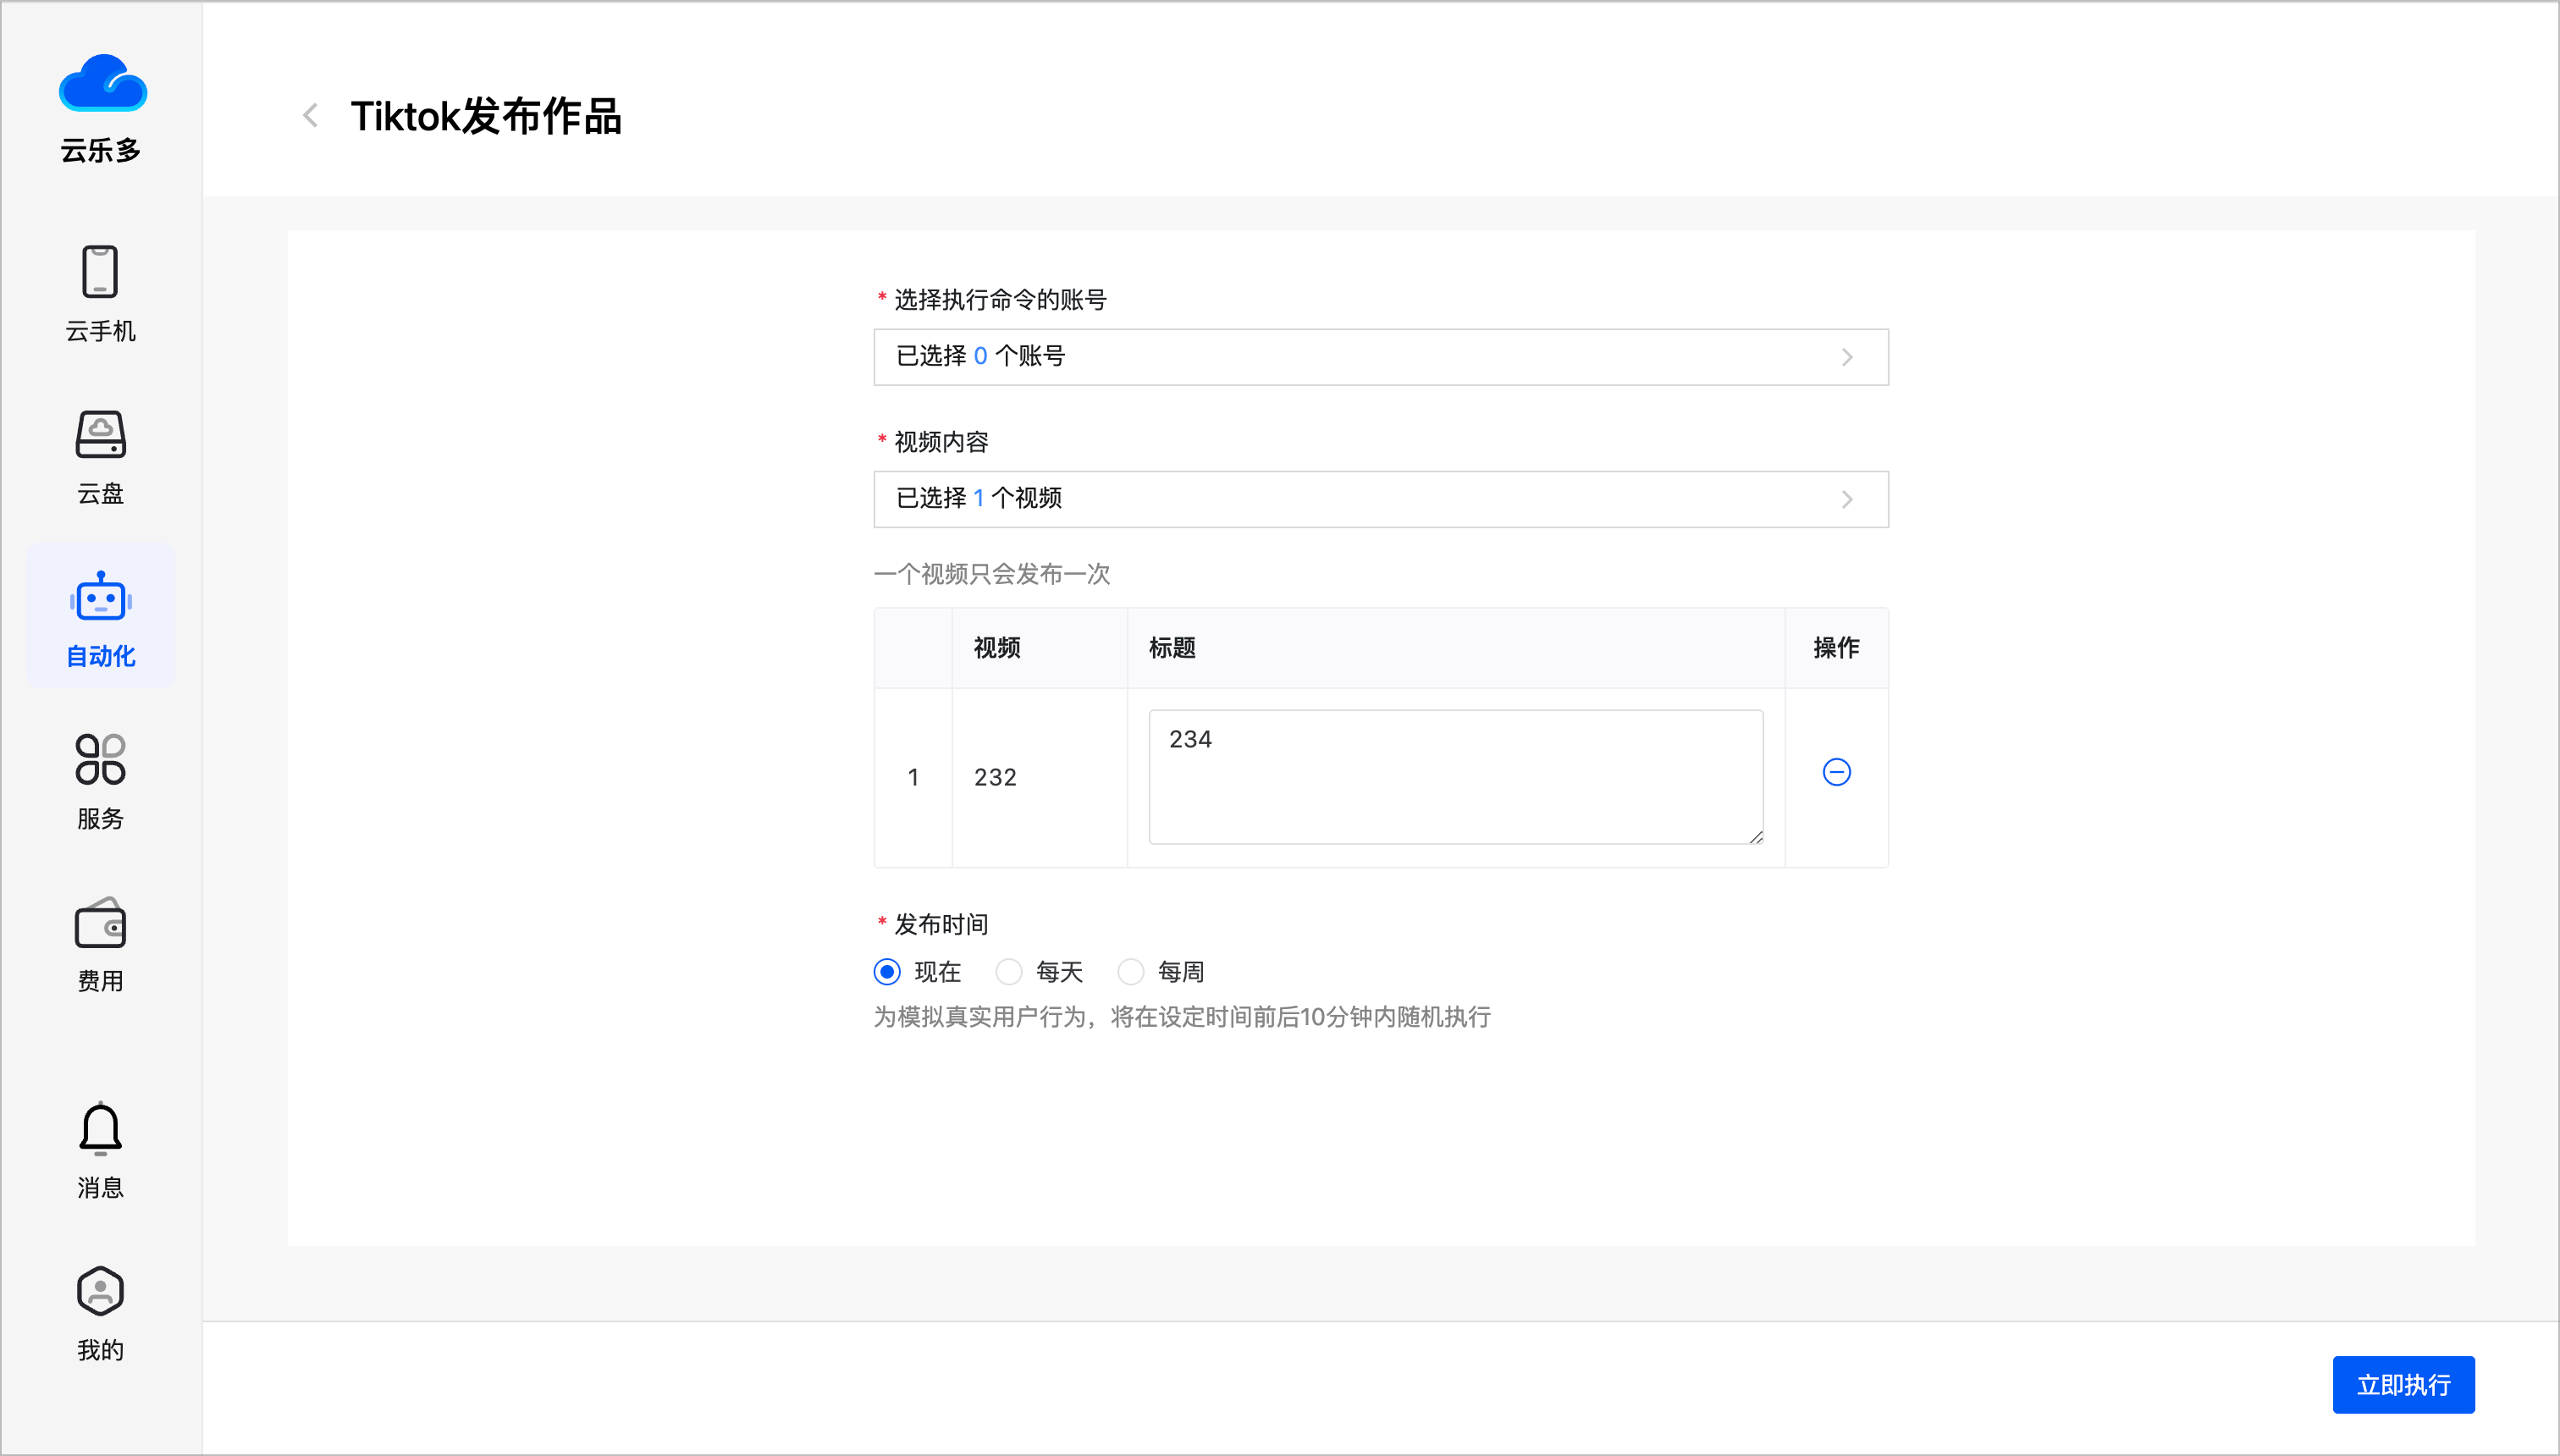Select the 自动化 robot icon
The image size is (2560, 1456).
[x=100, y=596]
